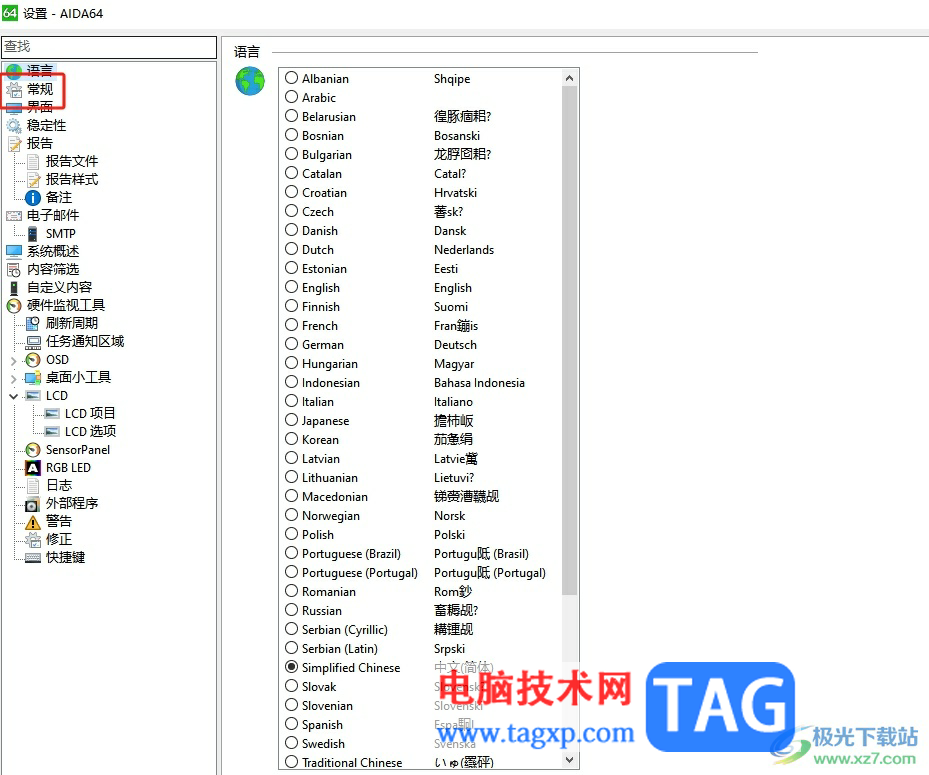Select the Simplified Chinese radio button

291,667
